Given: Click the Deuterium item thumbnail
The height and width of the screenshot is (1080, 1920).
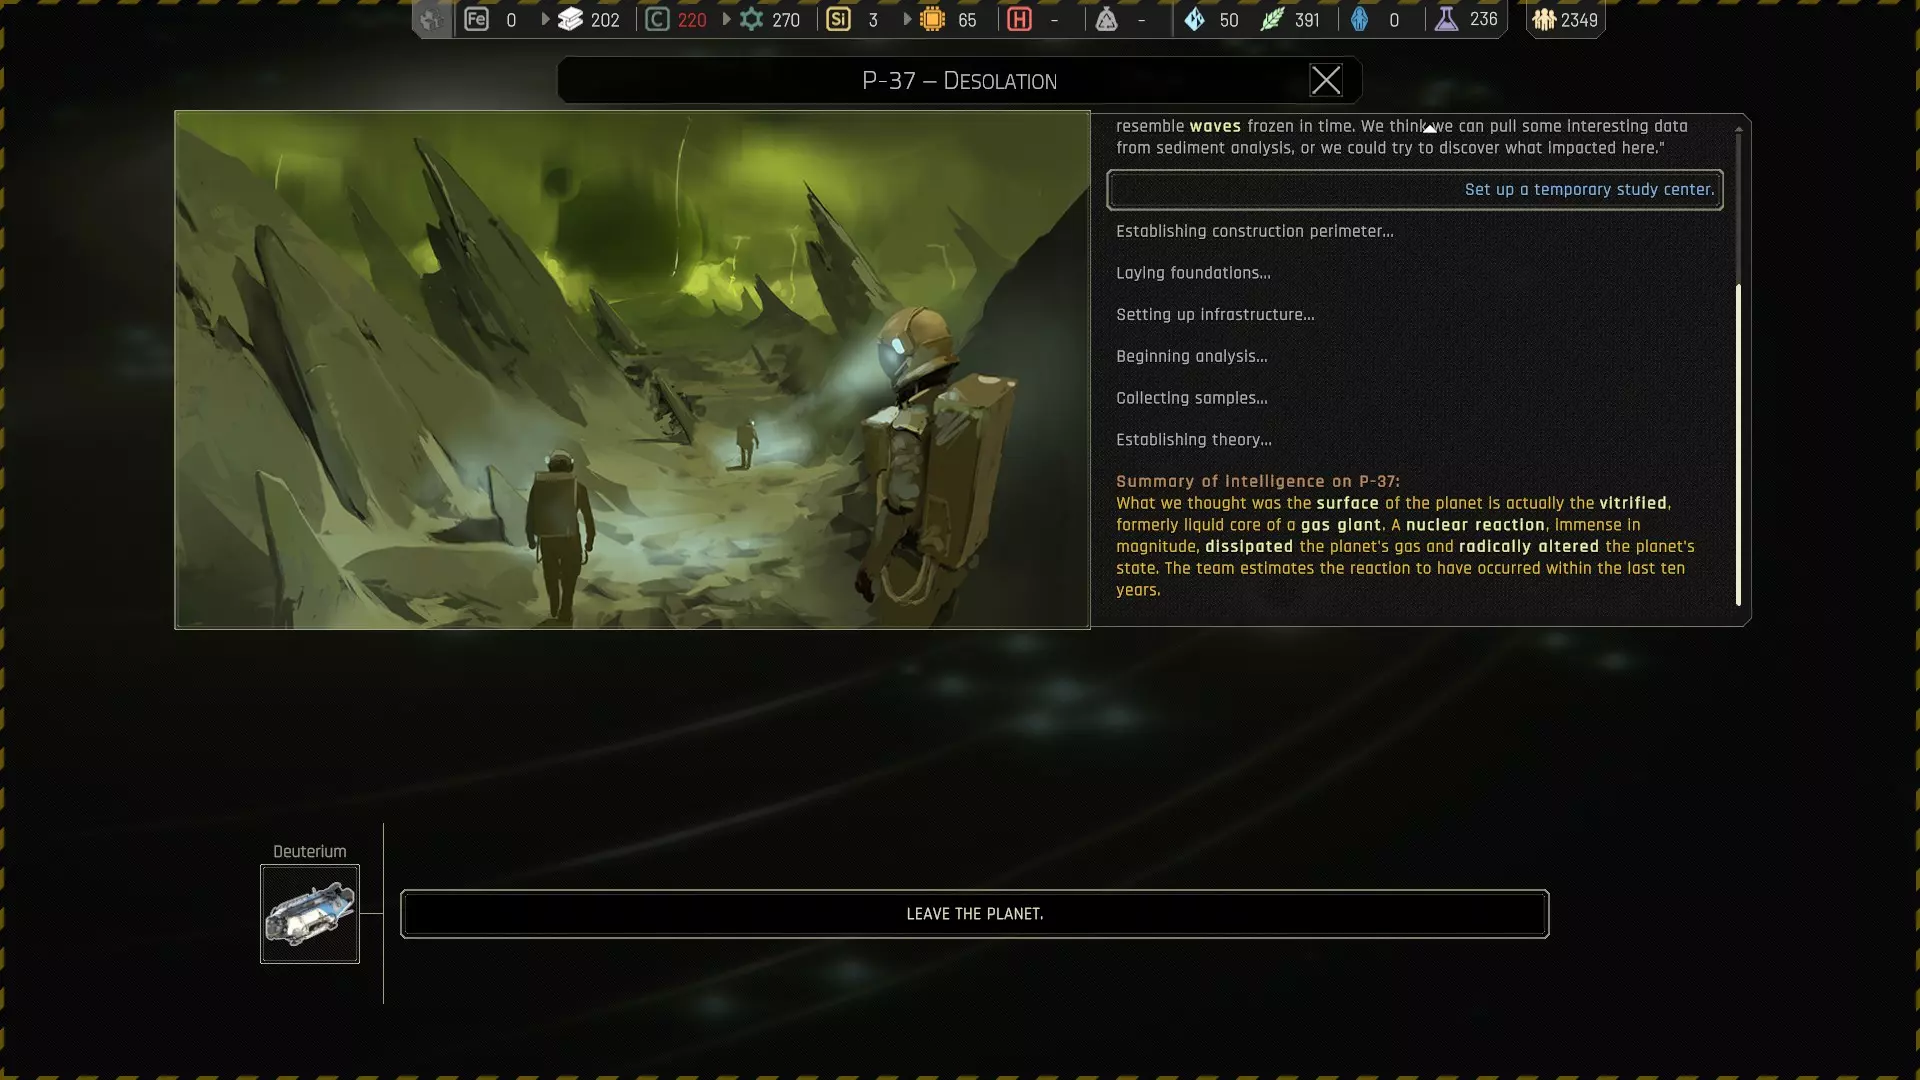Looking at the screenshot, I should point(310,914).
